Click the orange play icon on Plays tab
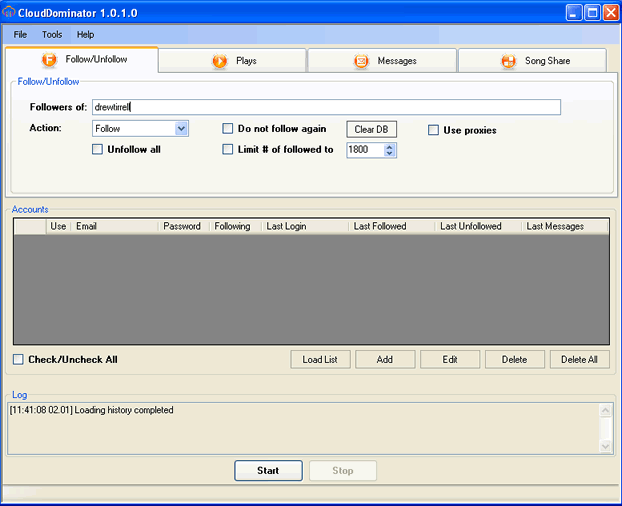This screenshot has width=622, height=506. coord(219,61)
